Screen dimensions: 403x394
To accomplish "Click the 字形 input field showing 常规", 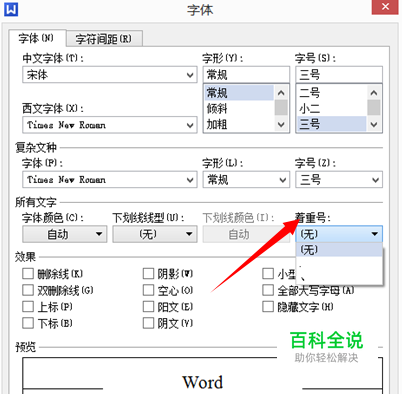I will (246, 75).
